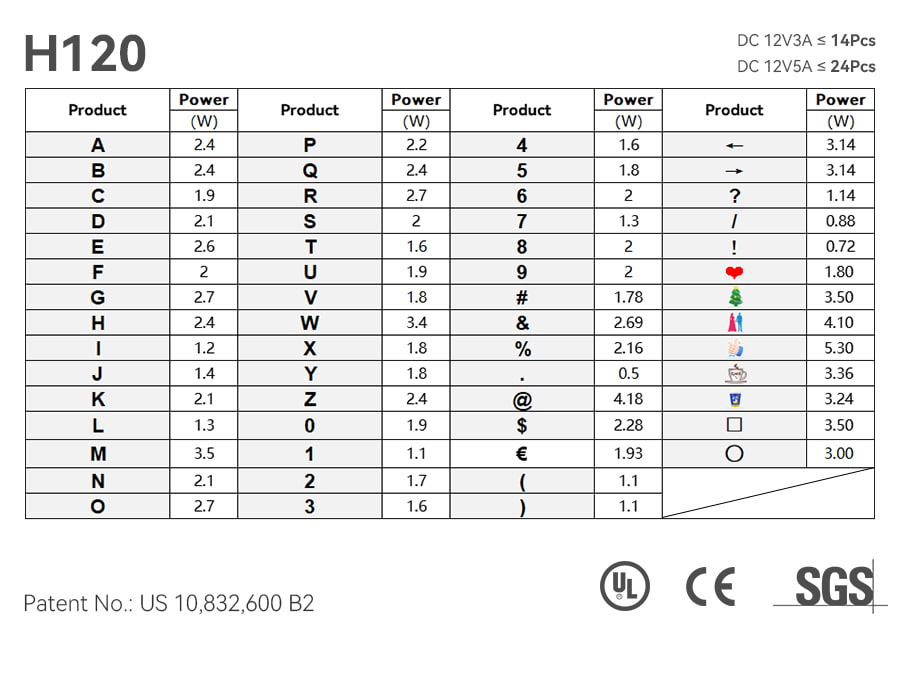Image resolution: width=900 pixels, height=673 pixels.
Task: Click the thumbs up icon
Action: pyautogui.click(x=734, y=348)
